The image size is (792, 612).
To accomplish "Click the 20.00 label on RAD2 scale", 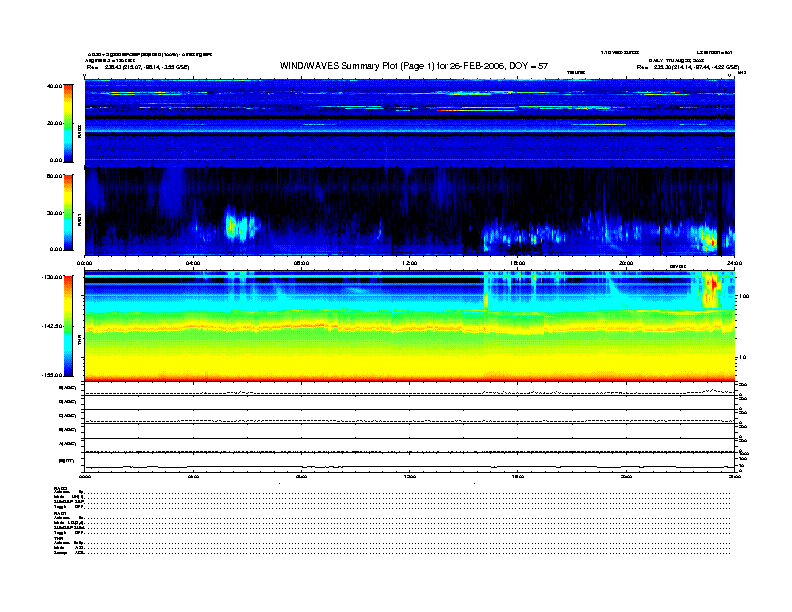I will point(54,123).
